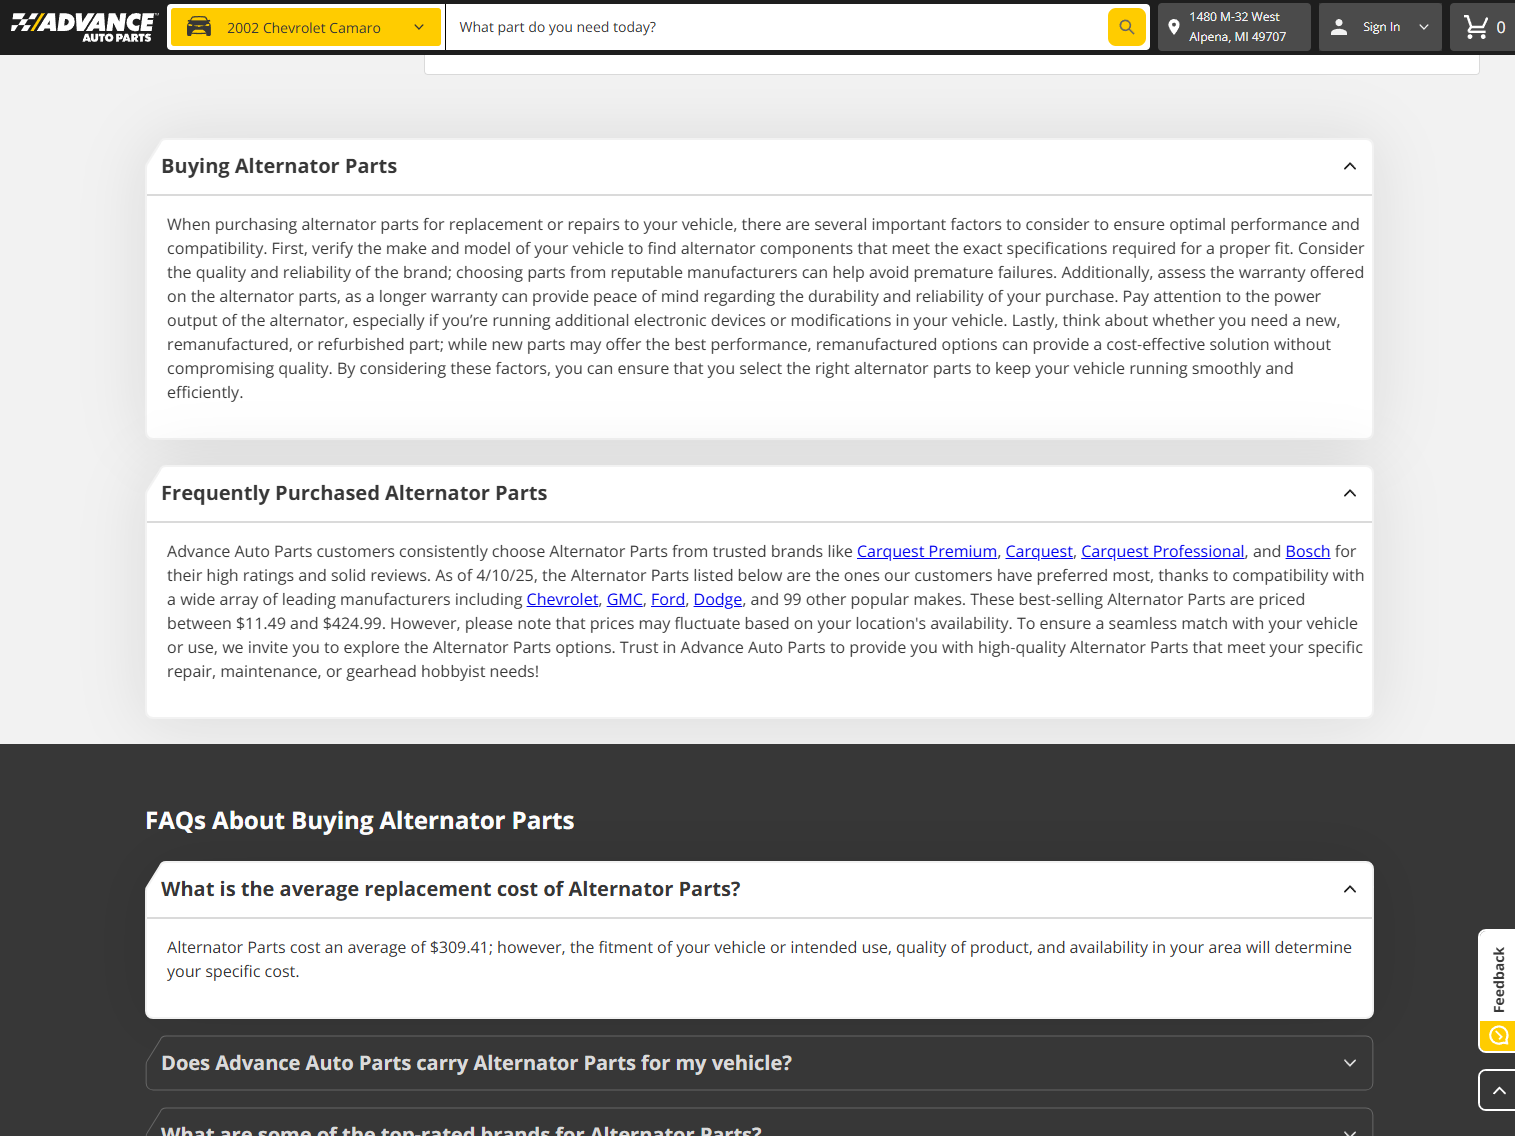Expand 'Does Advance Auto Parts carry Alternator Parts' FAQ
The height and width of the screenshot is (1136, 1515).
coord(759,1063)
